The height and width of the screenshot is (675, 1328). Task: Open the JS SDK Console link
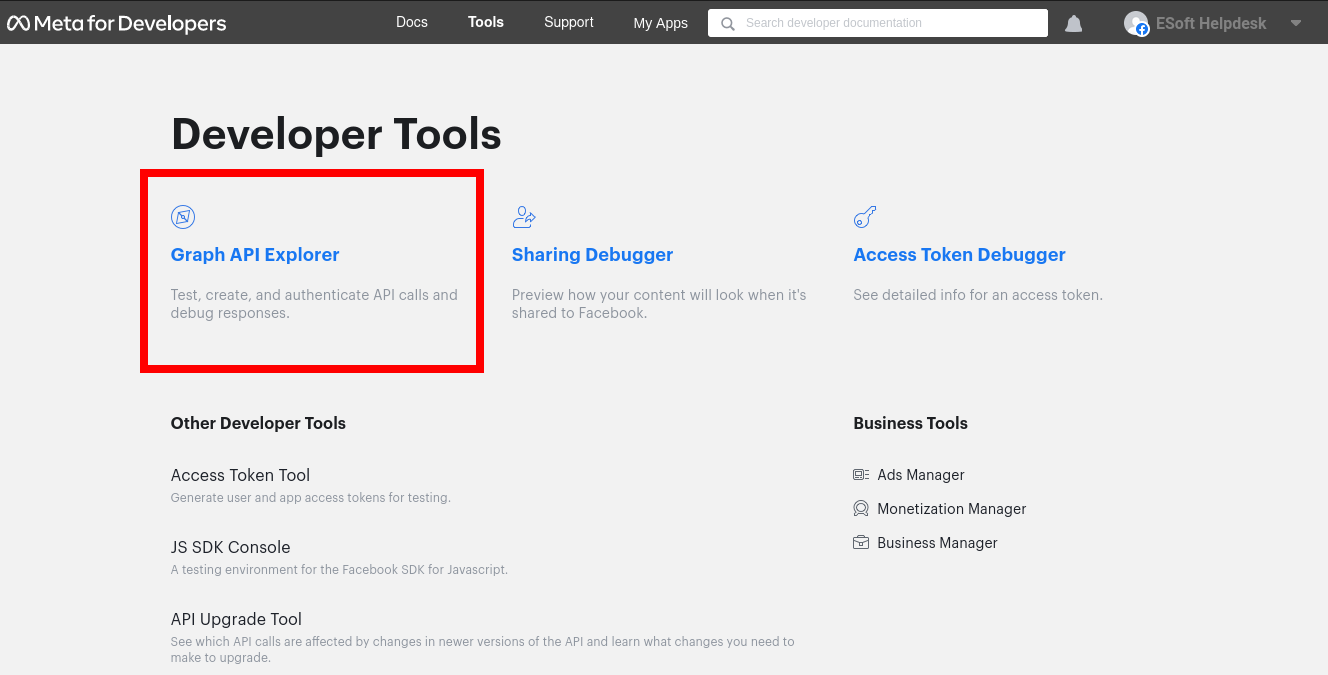pyautogui.click(x=230, y=547)
